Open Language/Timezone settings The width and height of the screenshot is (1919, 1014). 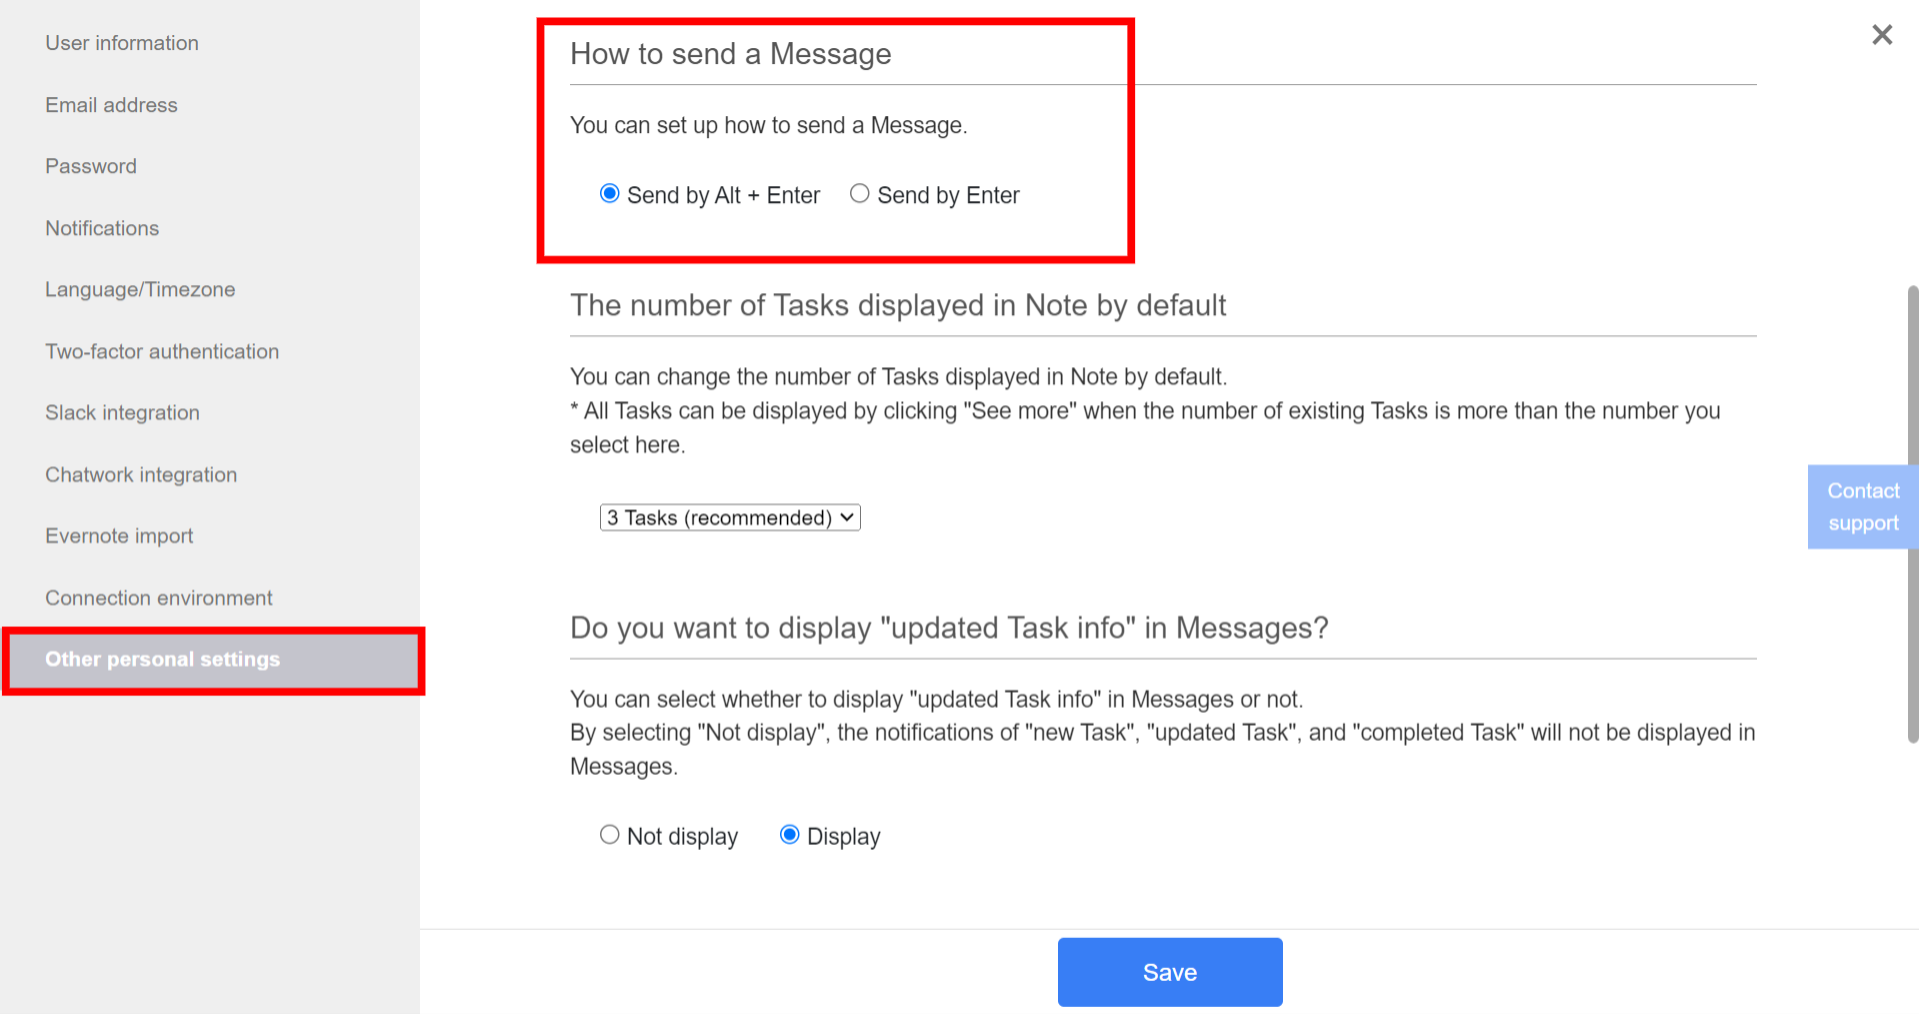(x=140, y=289)
